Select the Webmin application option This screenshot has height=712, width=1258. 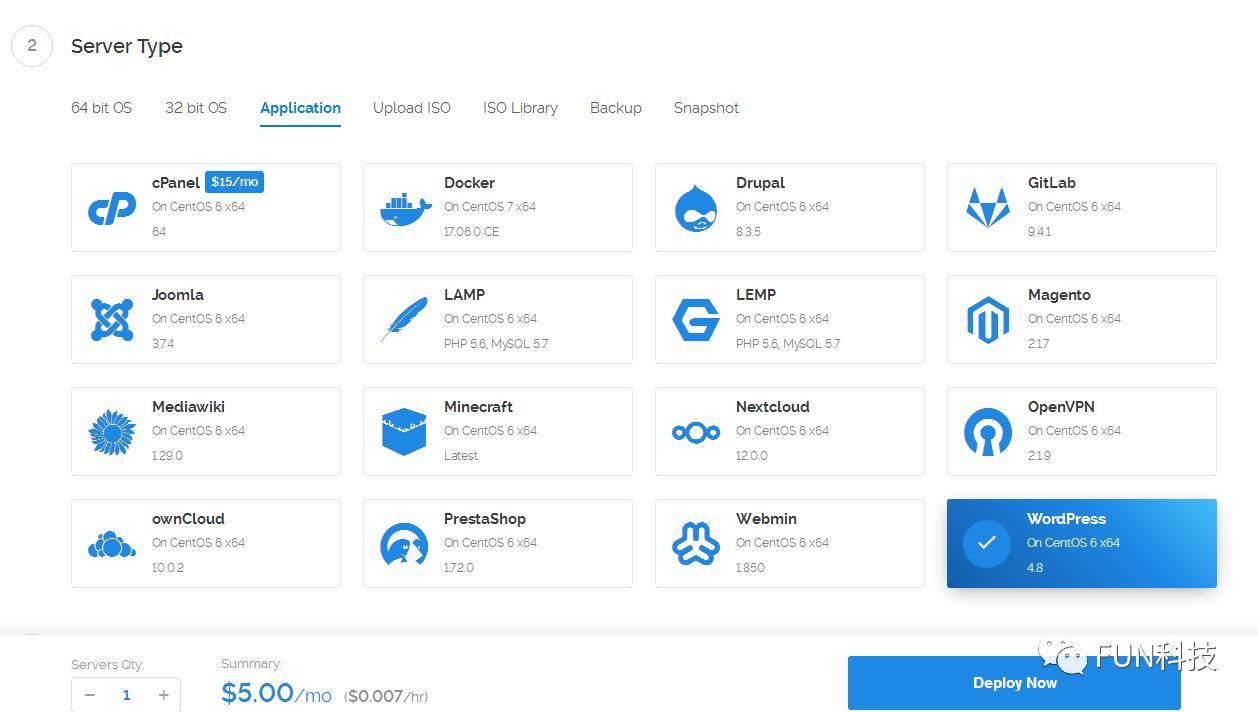tap(789, 543)
